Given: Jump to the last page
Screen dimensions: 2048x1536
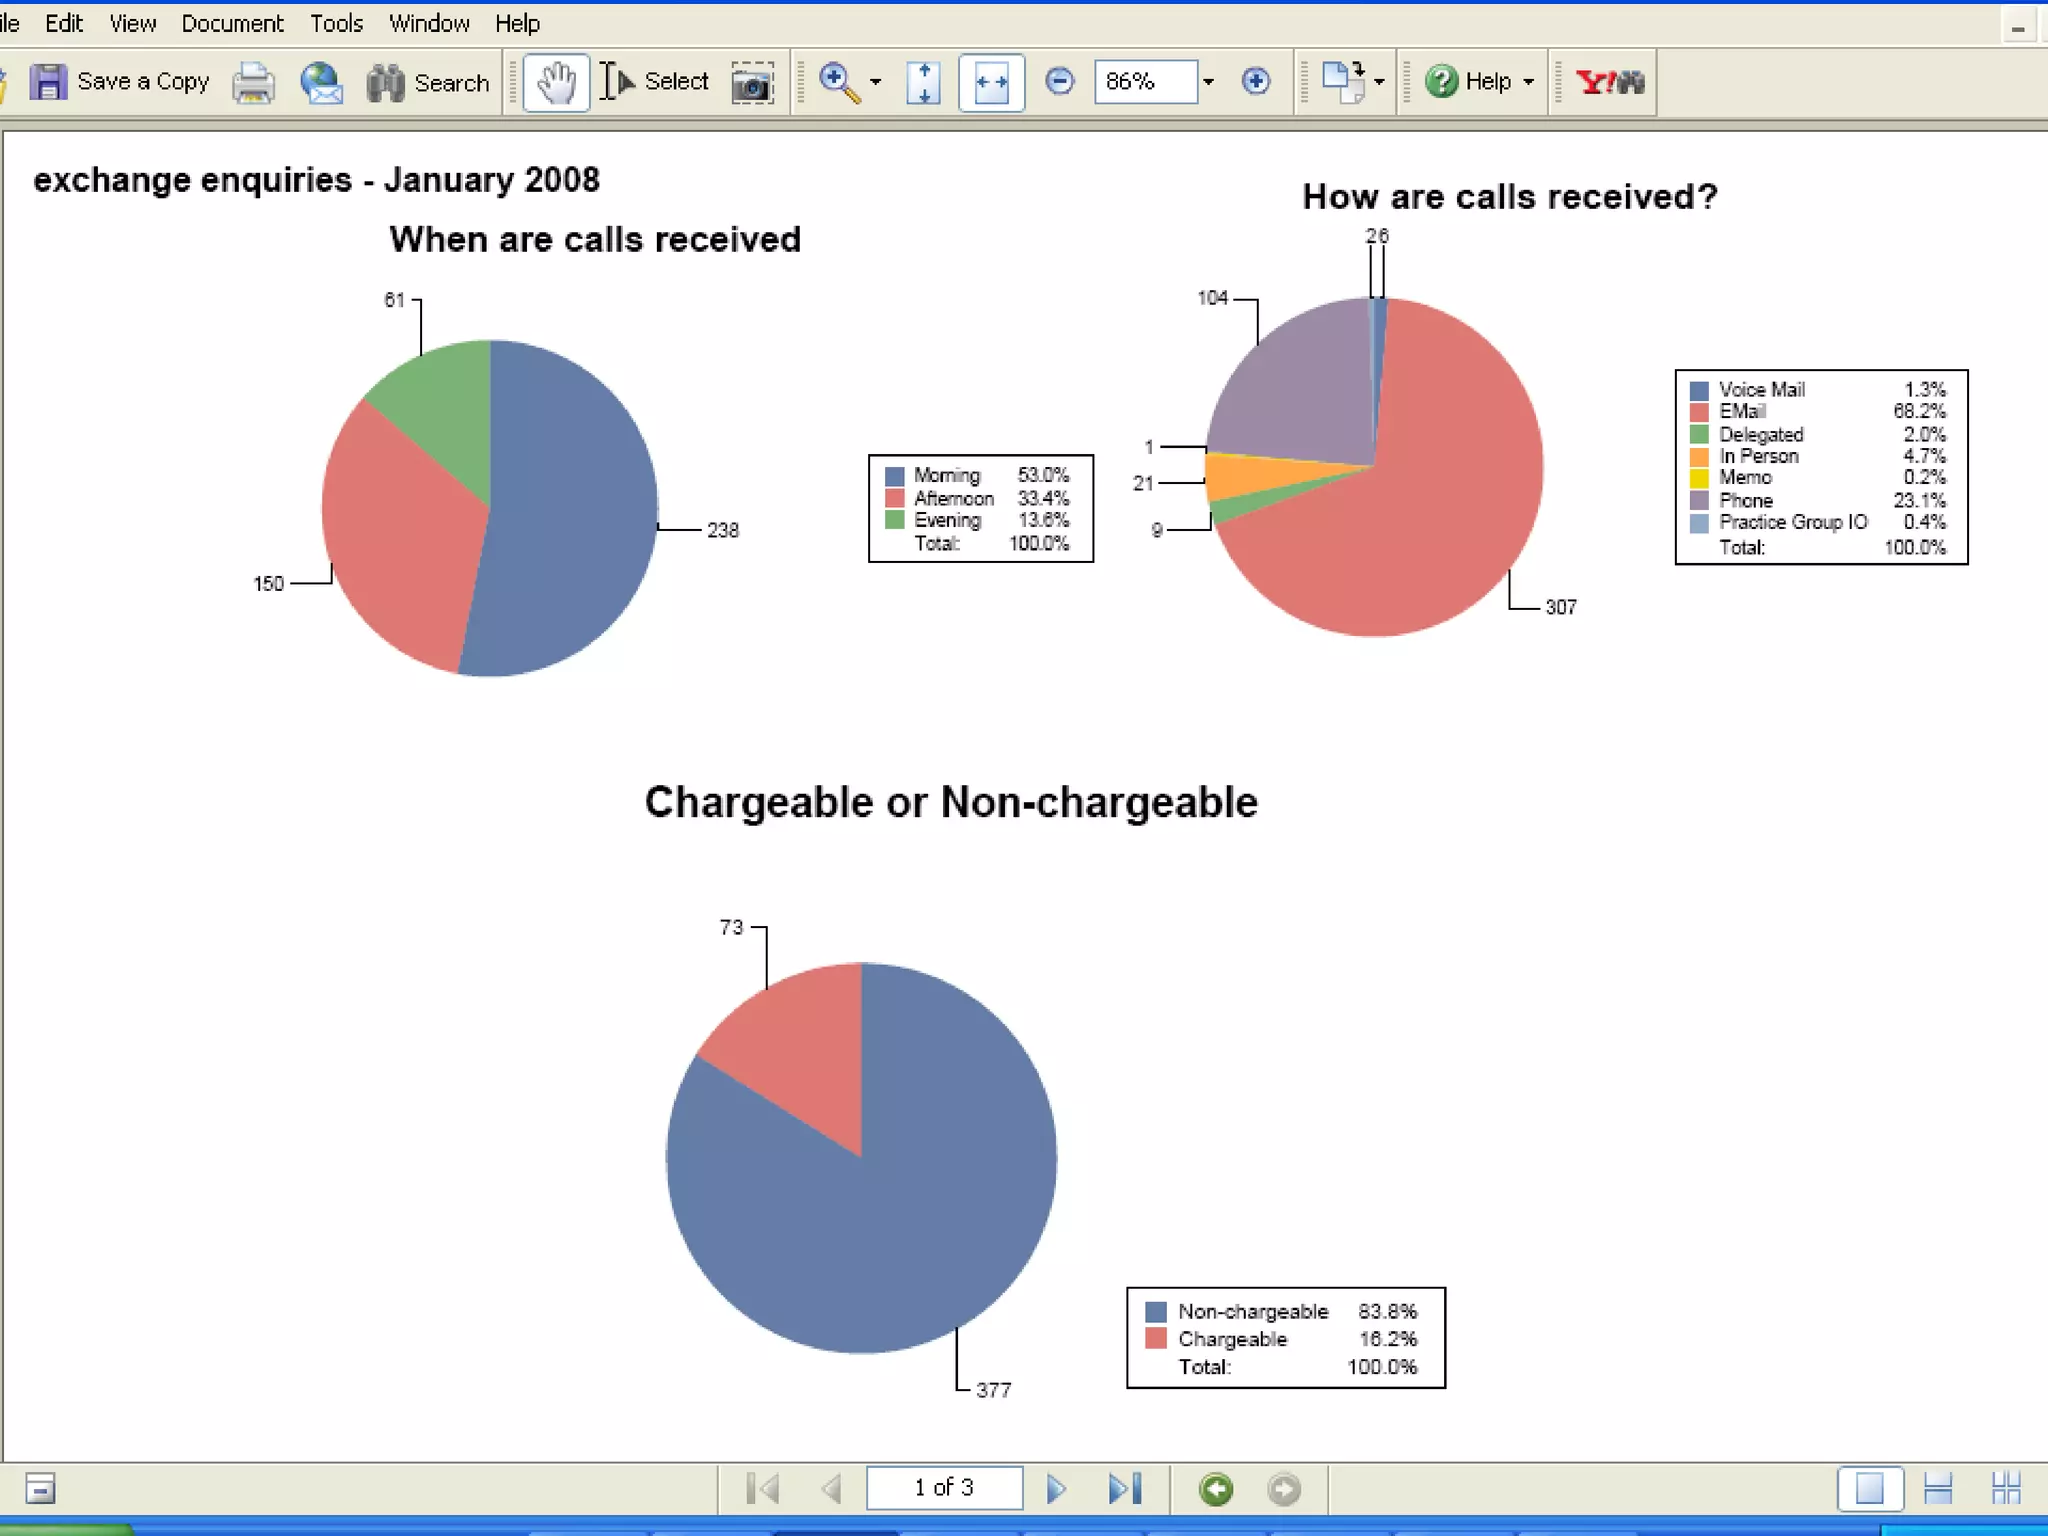Looking at the screenshot, I should 1124,1489.
